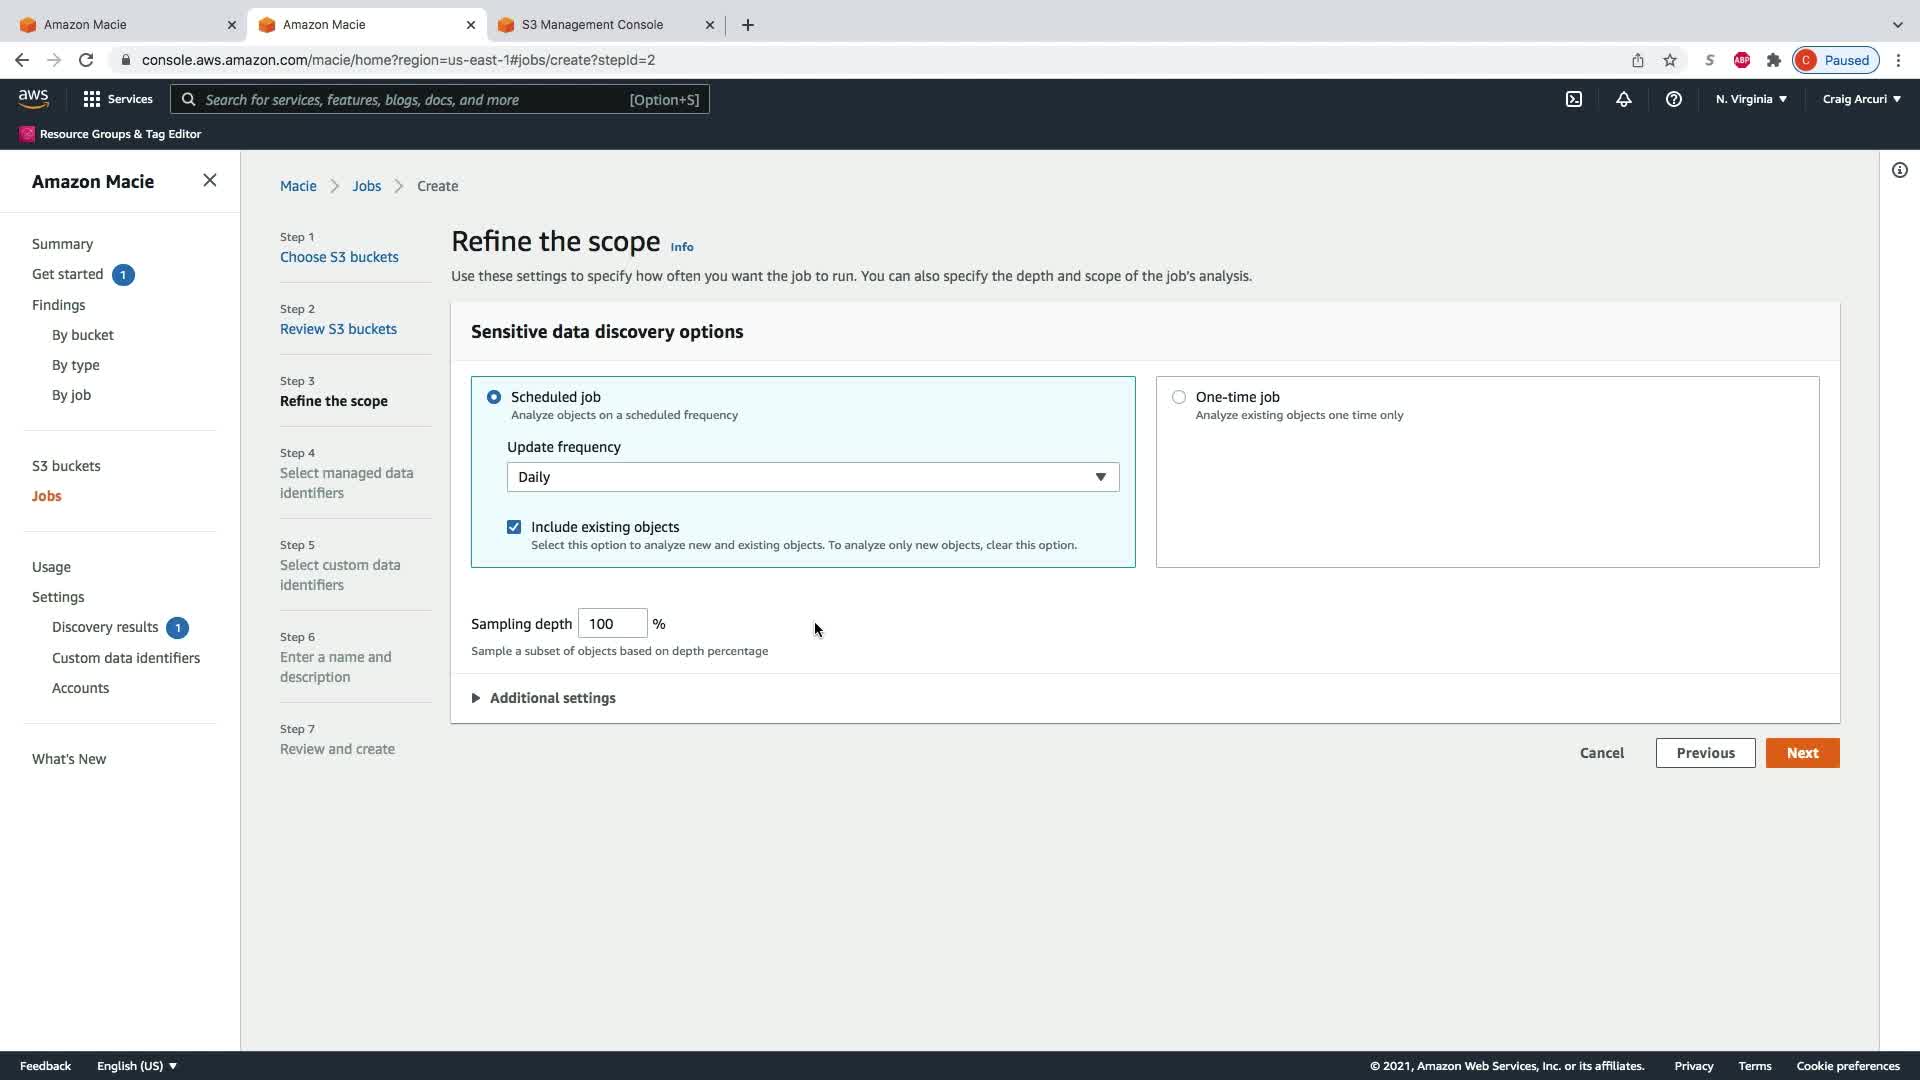The height and width of the screenshot is (1080, 1920).
Task: Click the Sampling depth percentage field
Action: coord(612,624)
